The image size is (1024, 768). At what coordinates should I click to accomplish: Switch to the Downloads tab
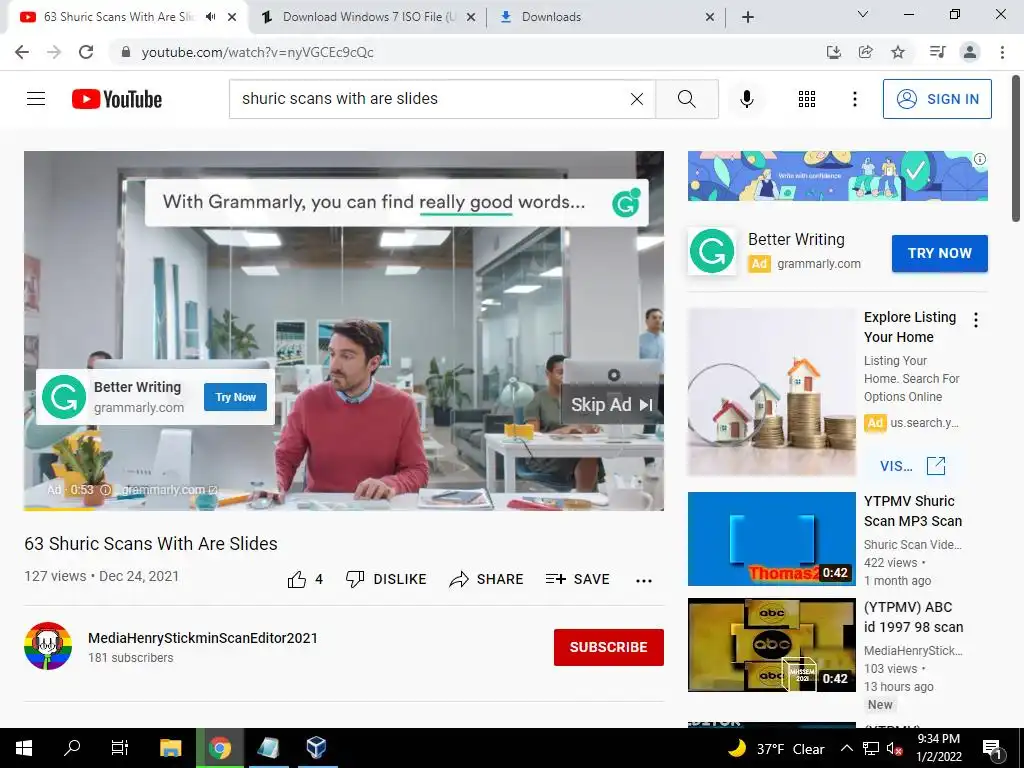(606, 17)
